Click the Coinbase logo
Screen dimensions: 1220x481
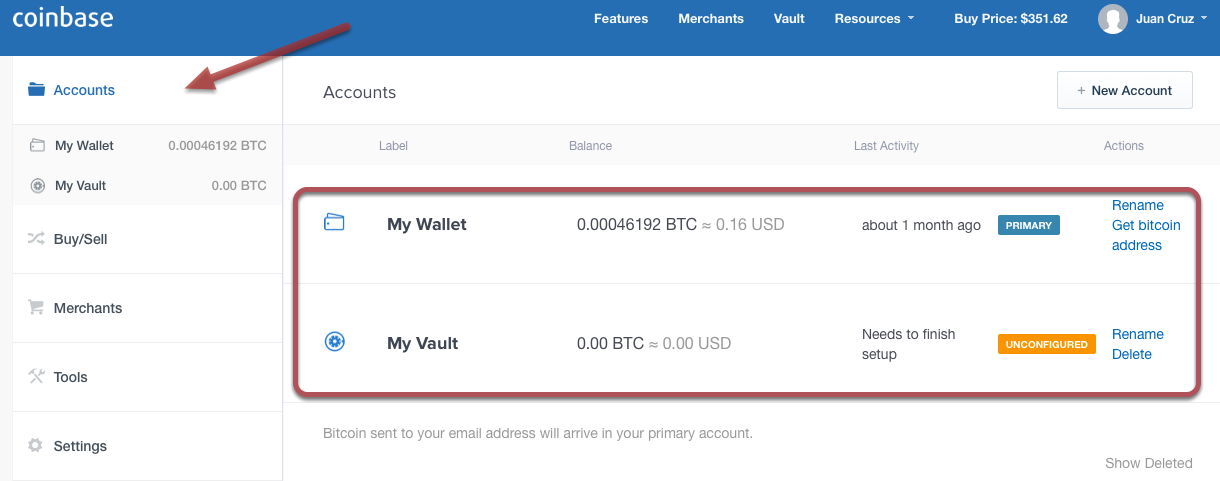[62, 17]
